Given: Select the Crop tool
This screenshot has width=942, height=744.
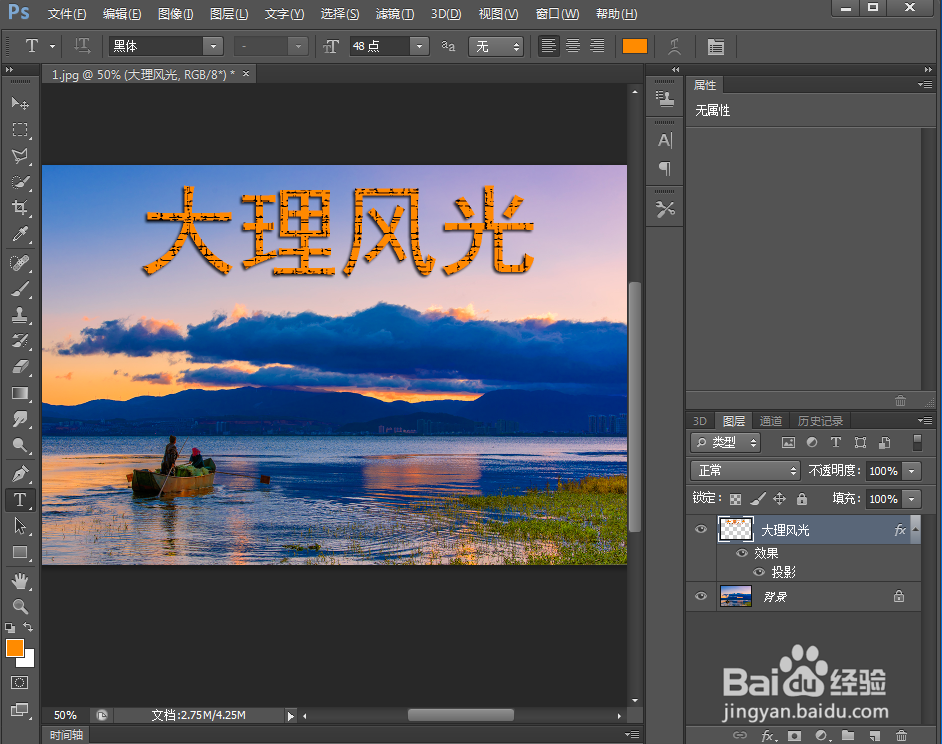Looking at the screenshot, I should (x=19, y=208).
